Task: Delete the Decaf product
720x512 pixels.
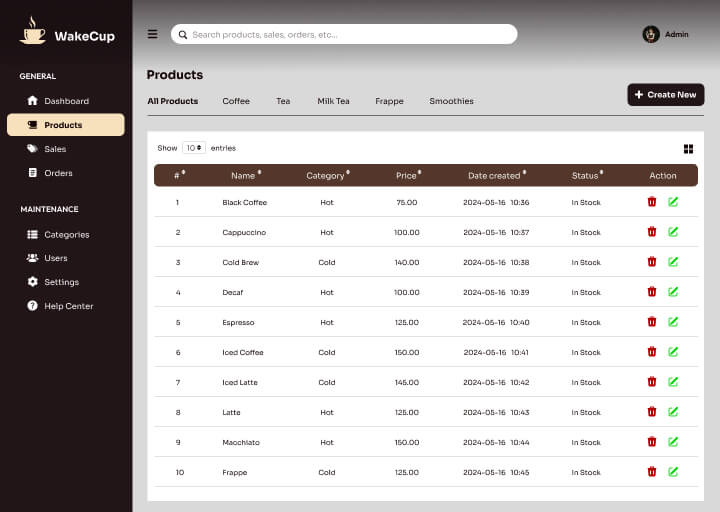Action: click(x=652, y=292)
